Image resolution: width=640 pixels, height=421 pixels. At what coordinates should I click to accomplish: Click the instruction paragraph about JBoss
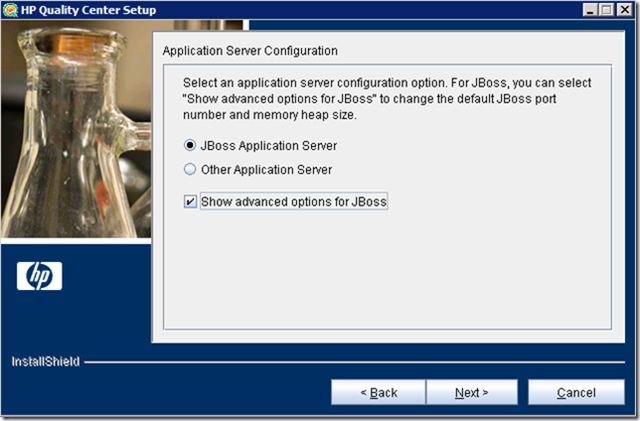tap(387, 99)
